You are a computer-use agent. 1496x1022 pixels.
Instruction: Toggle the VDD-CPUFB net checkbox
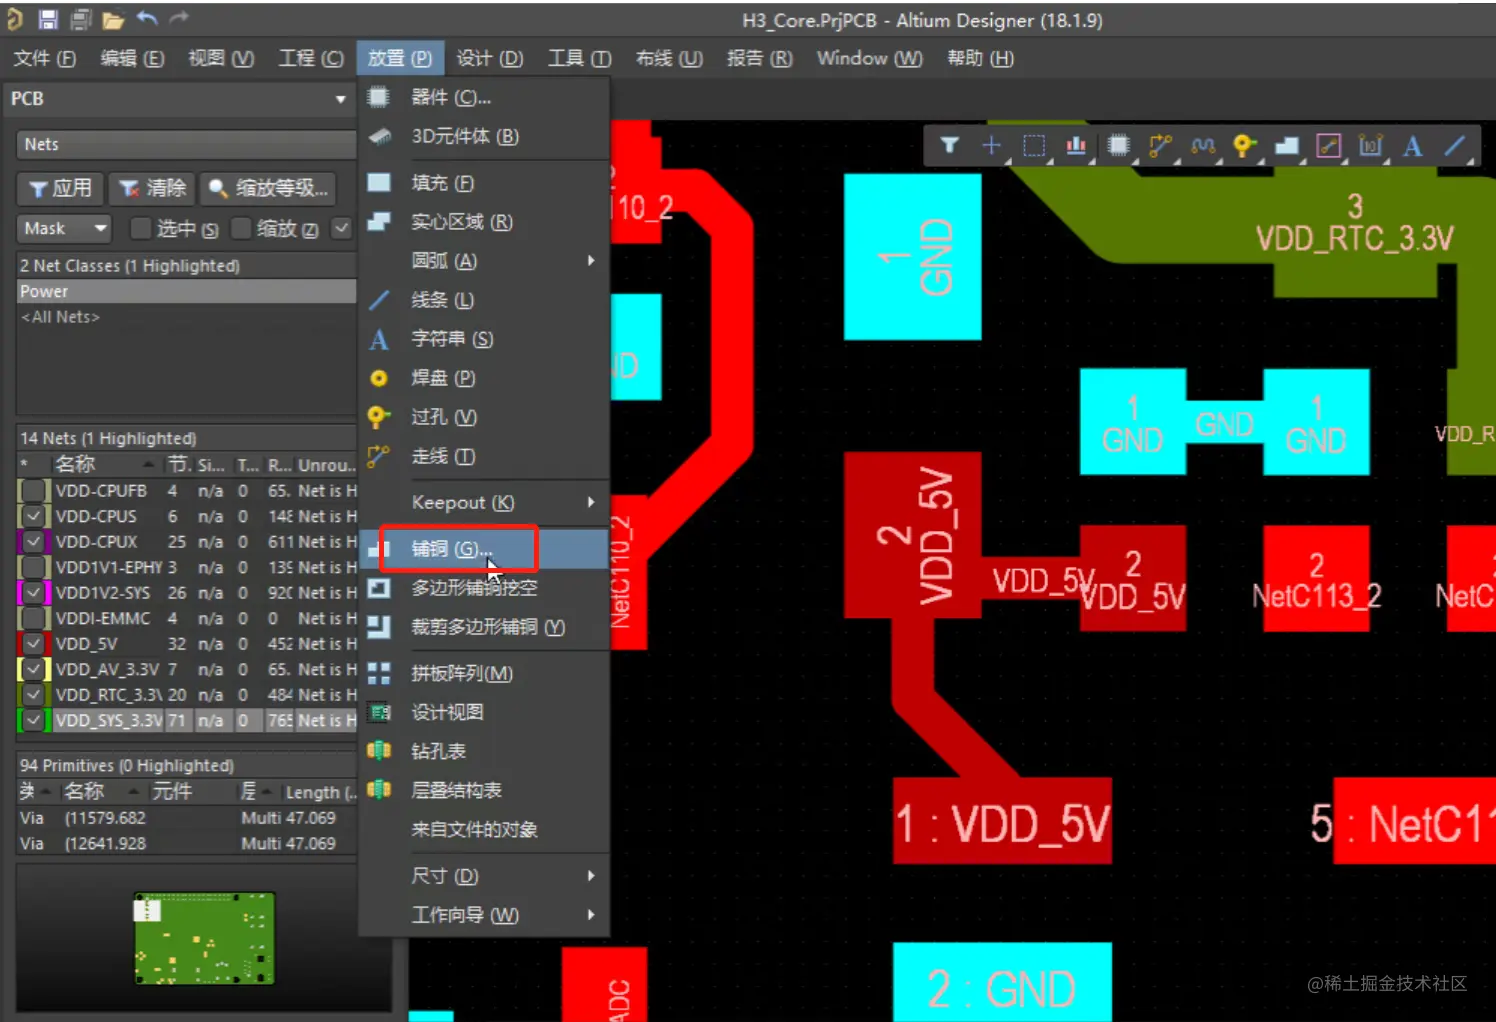pyautogui.click(x=34, y=491)
